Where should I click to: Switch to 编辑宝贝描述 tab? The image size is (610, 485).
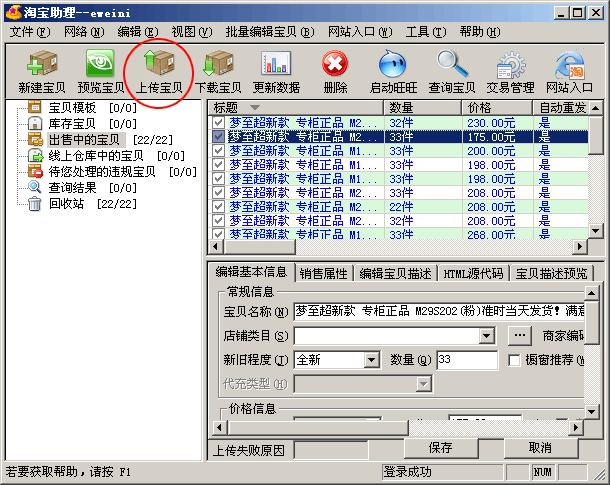click(x=396, y=273)
